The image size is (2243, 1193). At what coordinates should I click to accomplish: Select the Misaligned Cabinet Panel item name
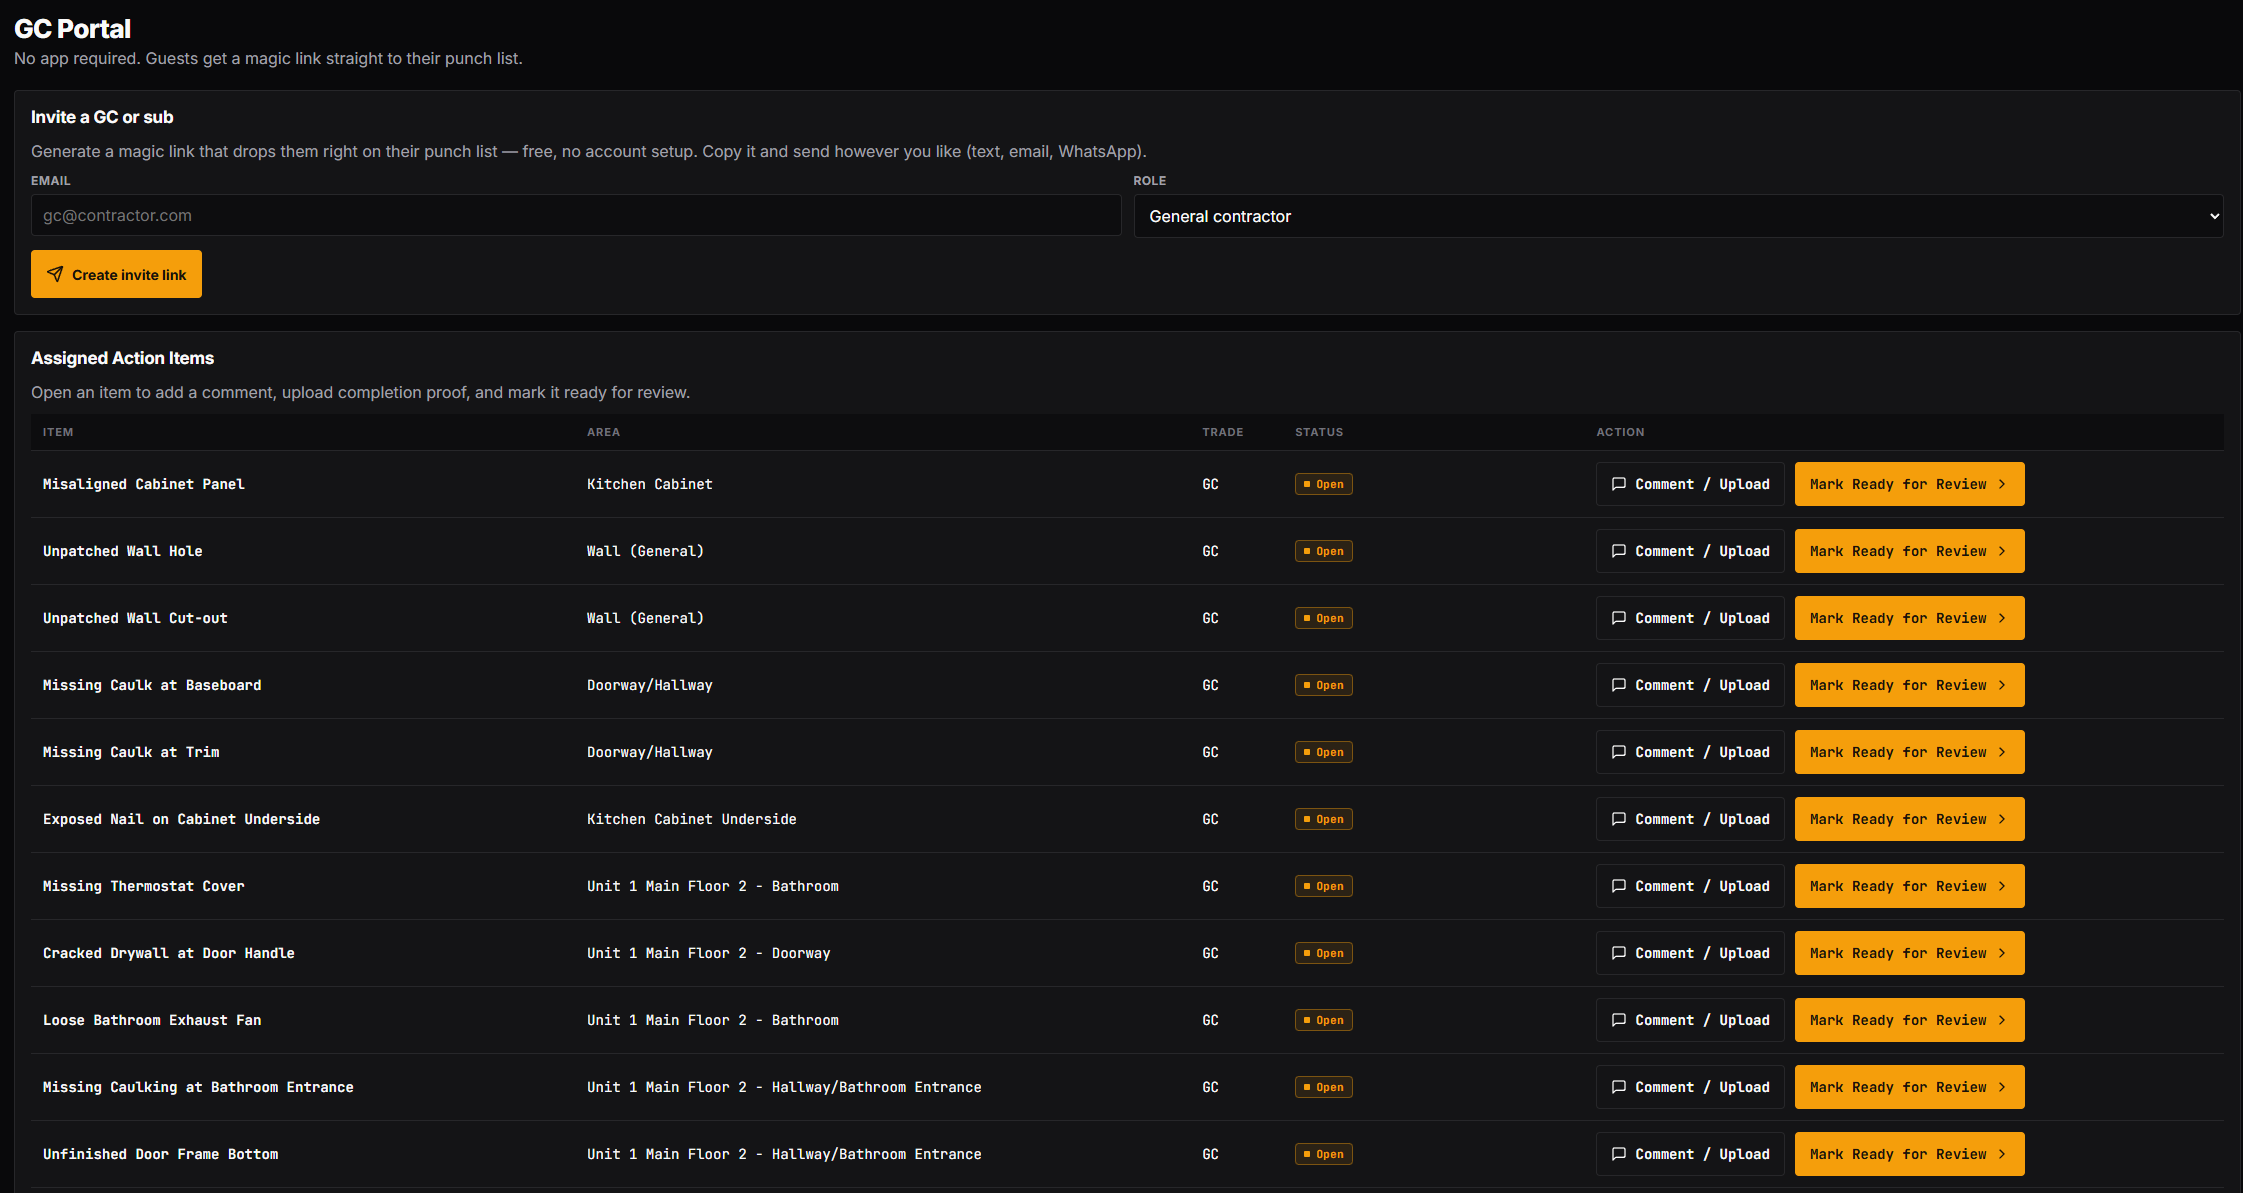144,484
